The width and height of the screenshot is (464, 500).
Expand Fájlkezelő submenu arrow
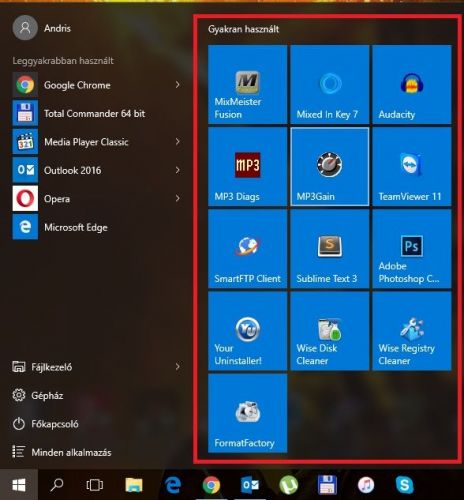tap(178, 367)
